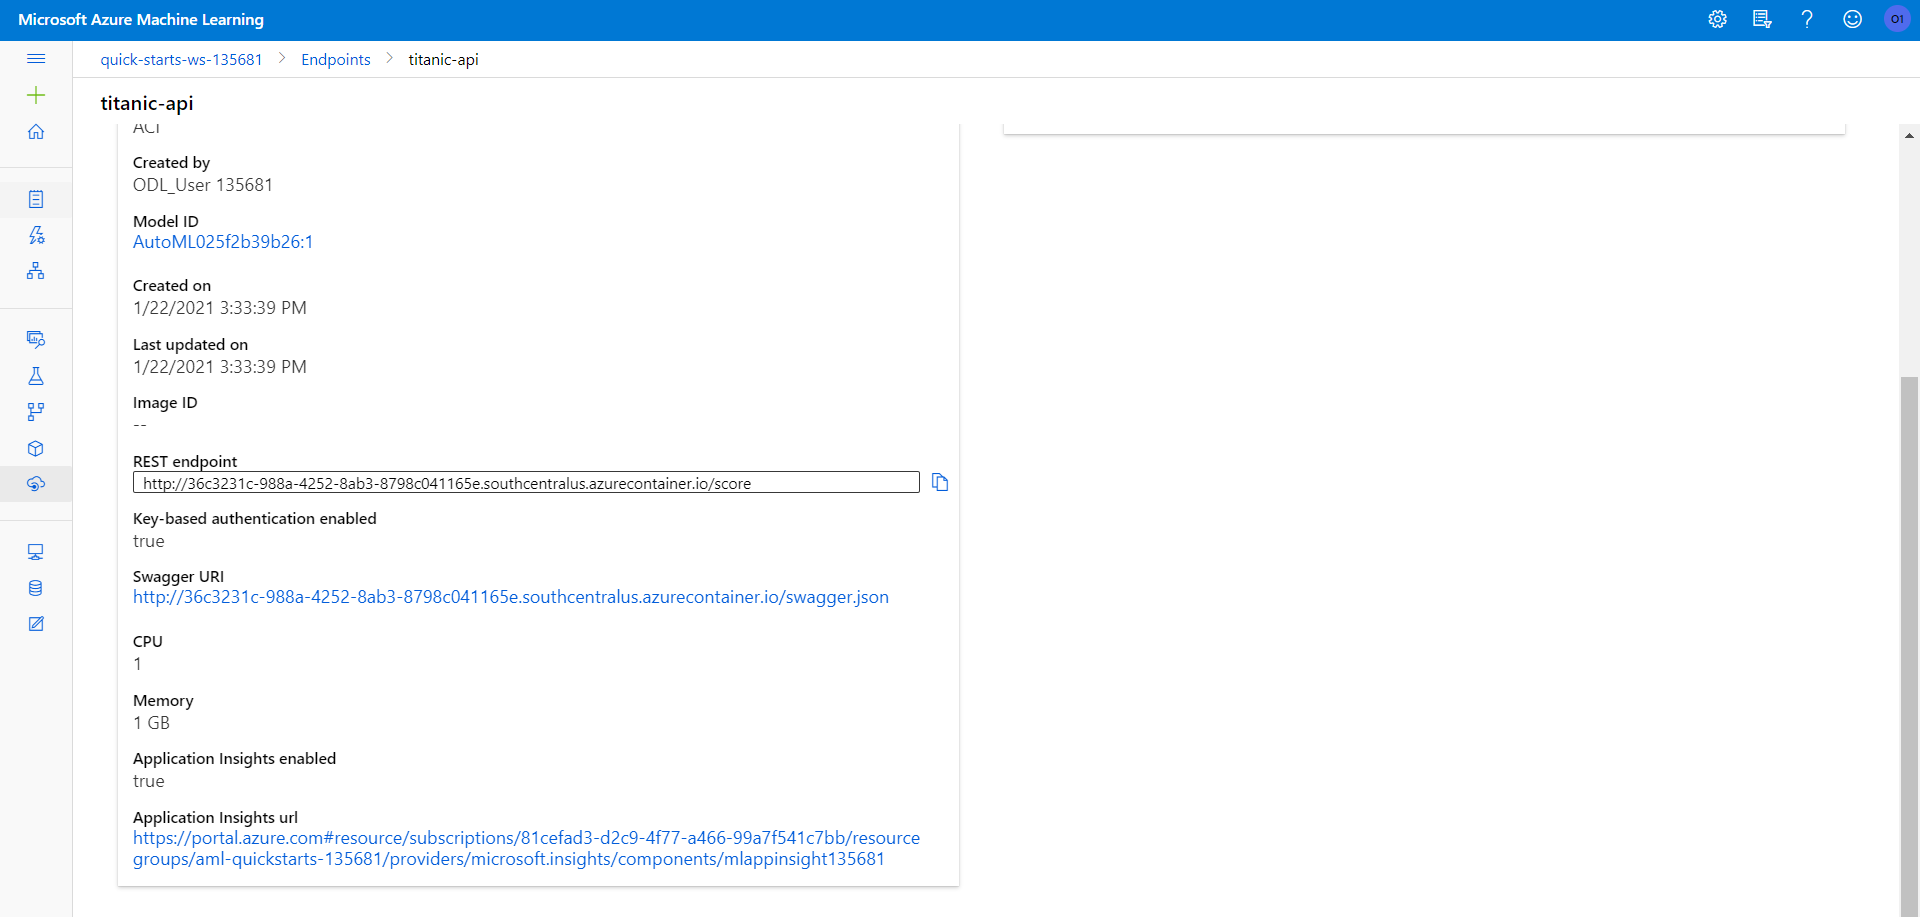Open notifications feedback list icon
This screenshot has height=917, width=1920.
click(x=1762, y=19)
